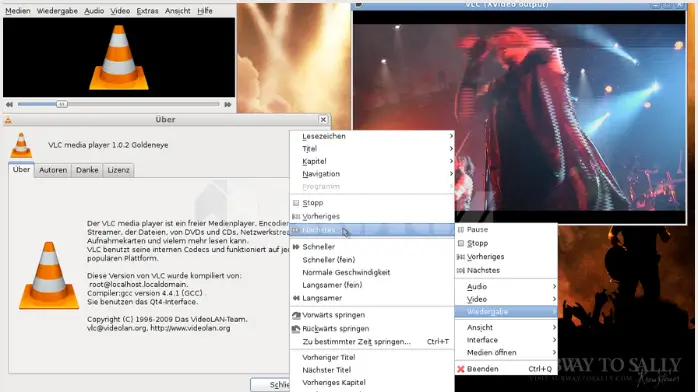Open the Video menu in menu bar
This screenshot has height=392, width=698.
120,11
